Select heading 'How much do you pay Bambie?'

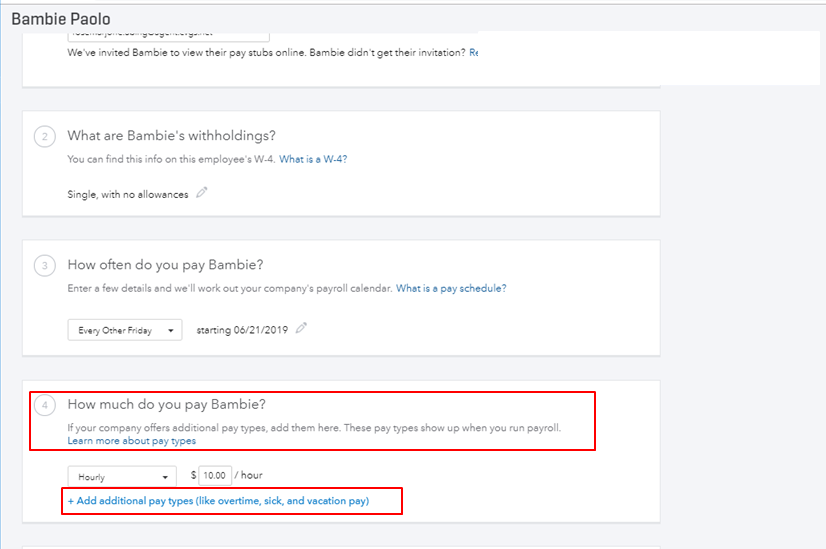tap(166, 405)
